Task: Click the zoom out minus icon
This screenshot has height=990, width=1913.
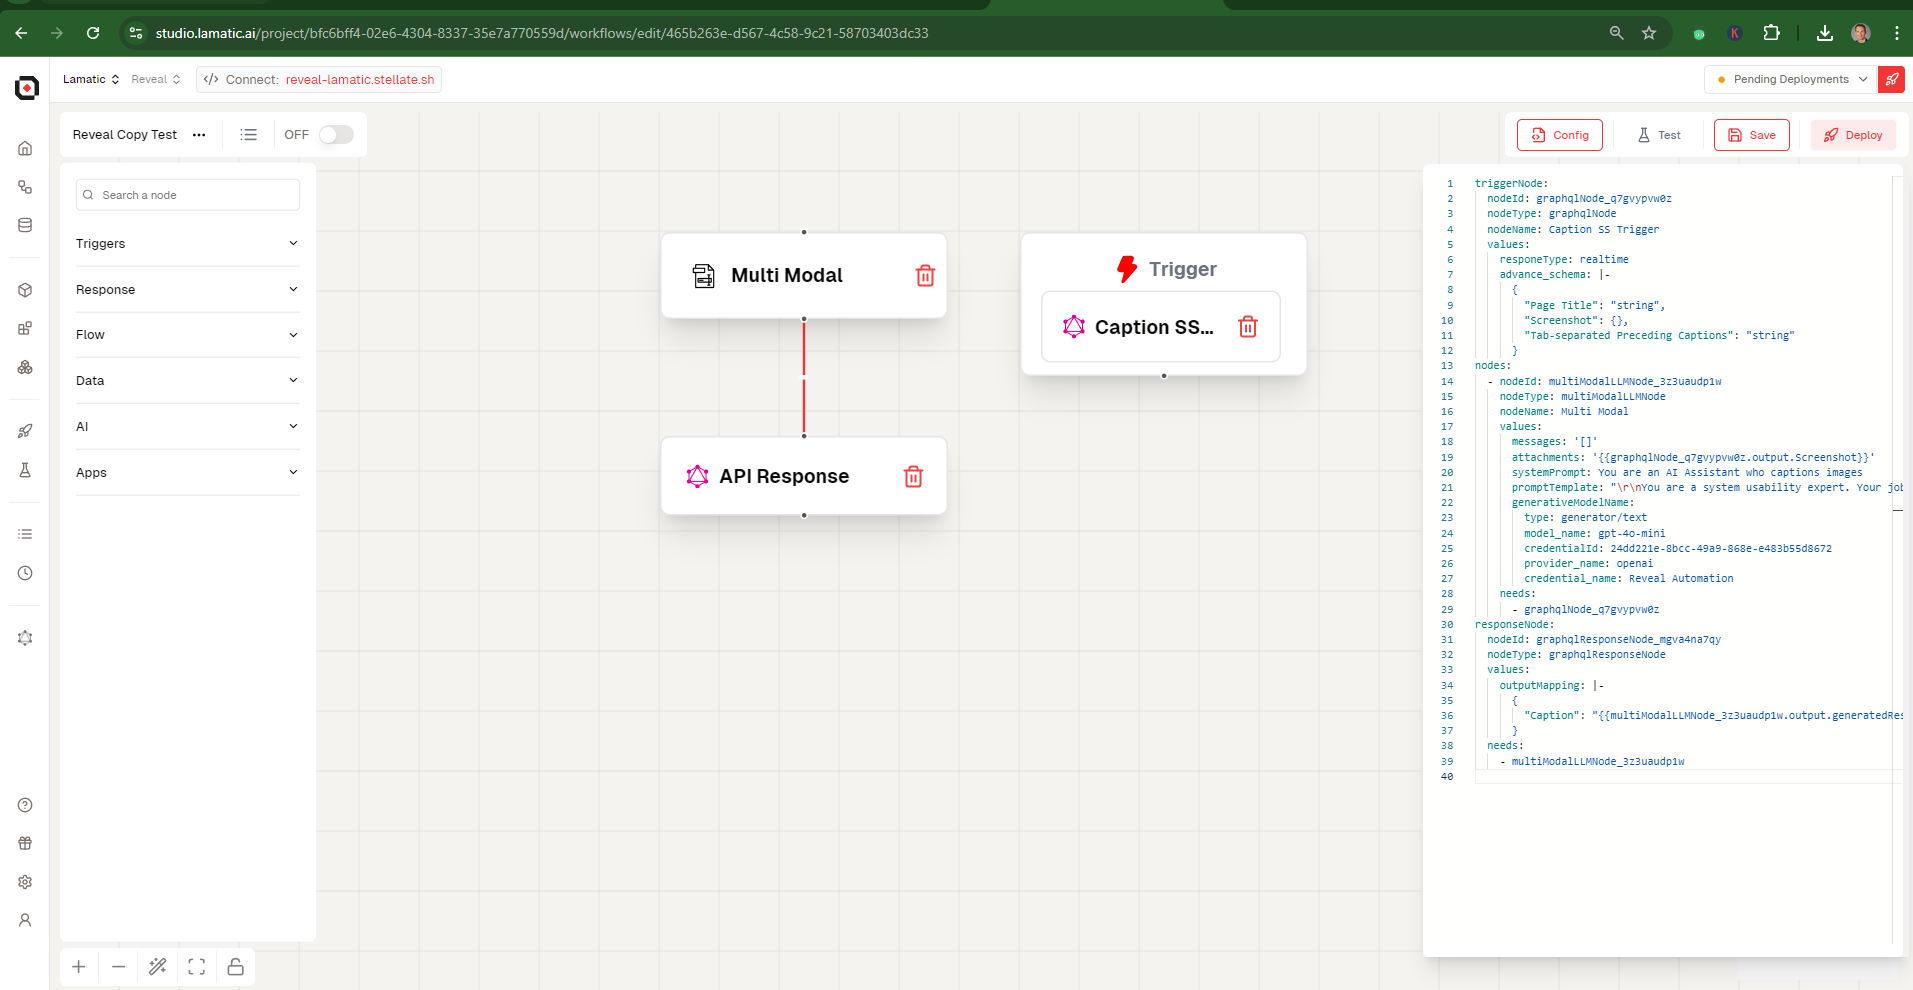Action: 118,967
